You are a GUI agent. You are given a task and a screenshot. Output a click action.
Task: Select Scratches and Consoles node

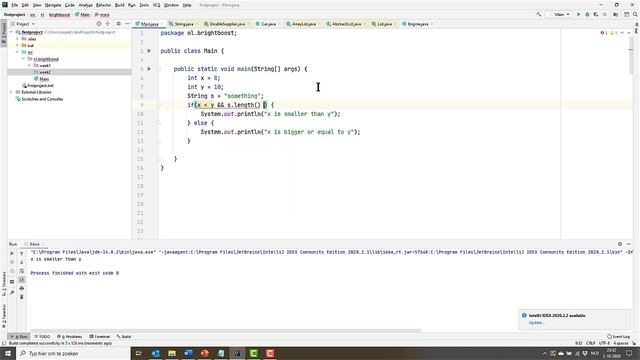click(x=39, y=99)
